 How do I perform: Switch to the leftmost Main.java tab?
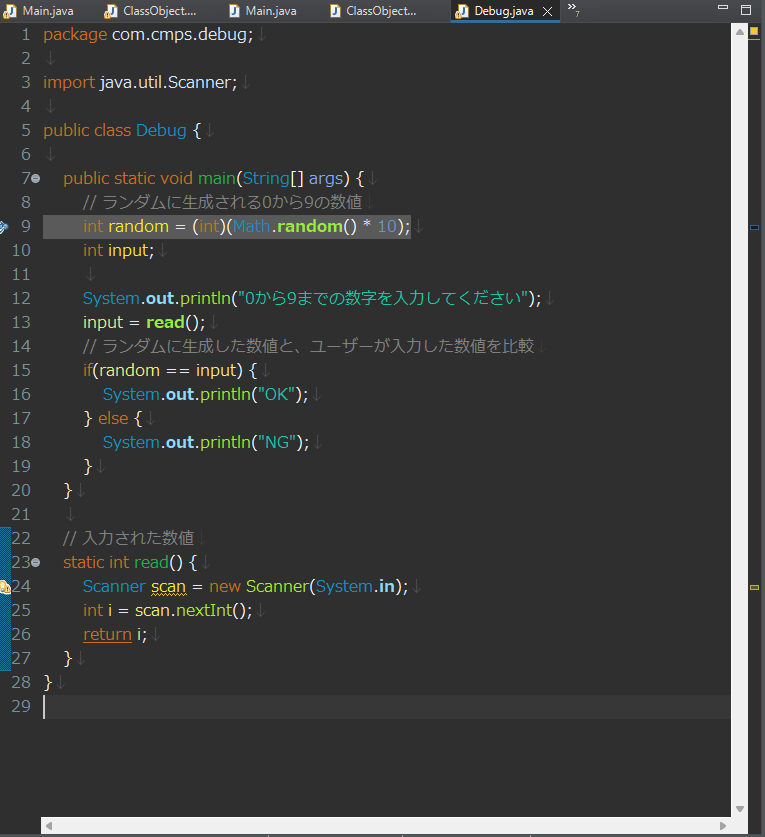47,11
